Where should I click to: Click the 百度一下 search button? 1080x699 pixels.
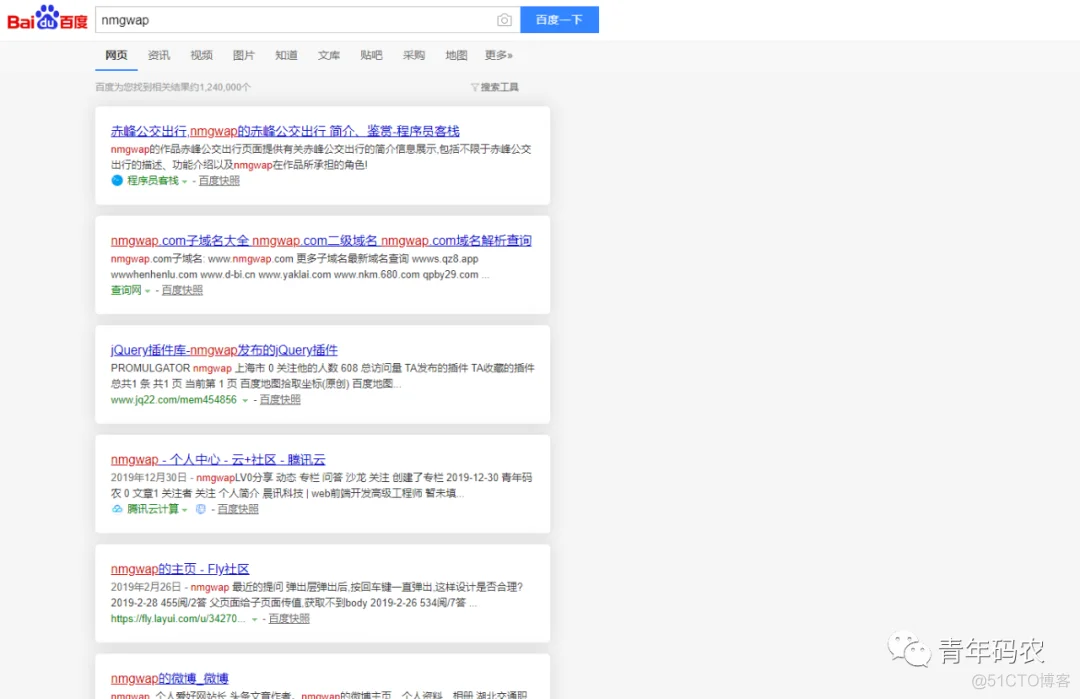[x=559, y=19]
